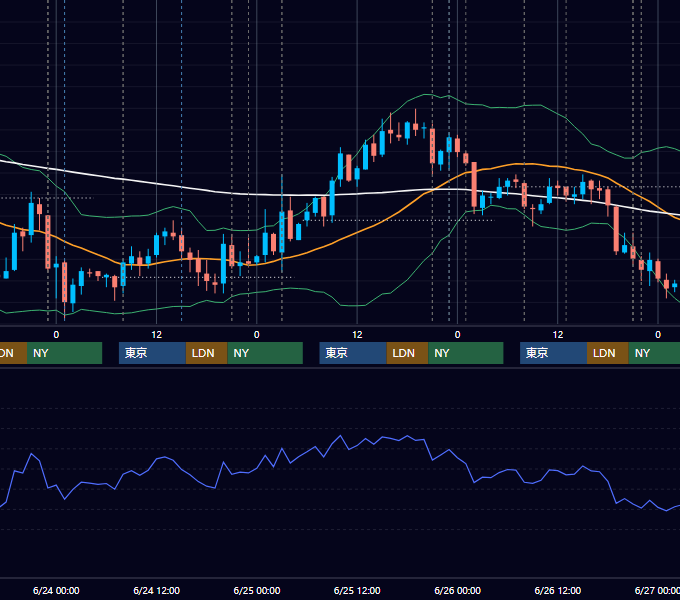Select the NY block spanning 6/26 00:00

[466, 353]
